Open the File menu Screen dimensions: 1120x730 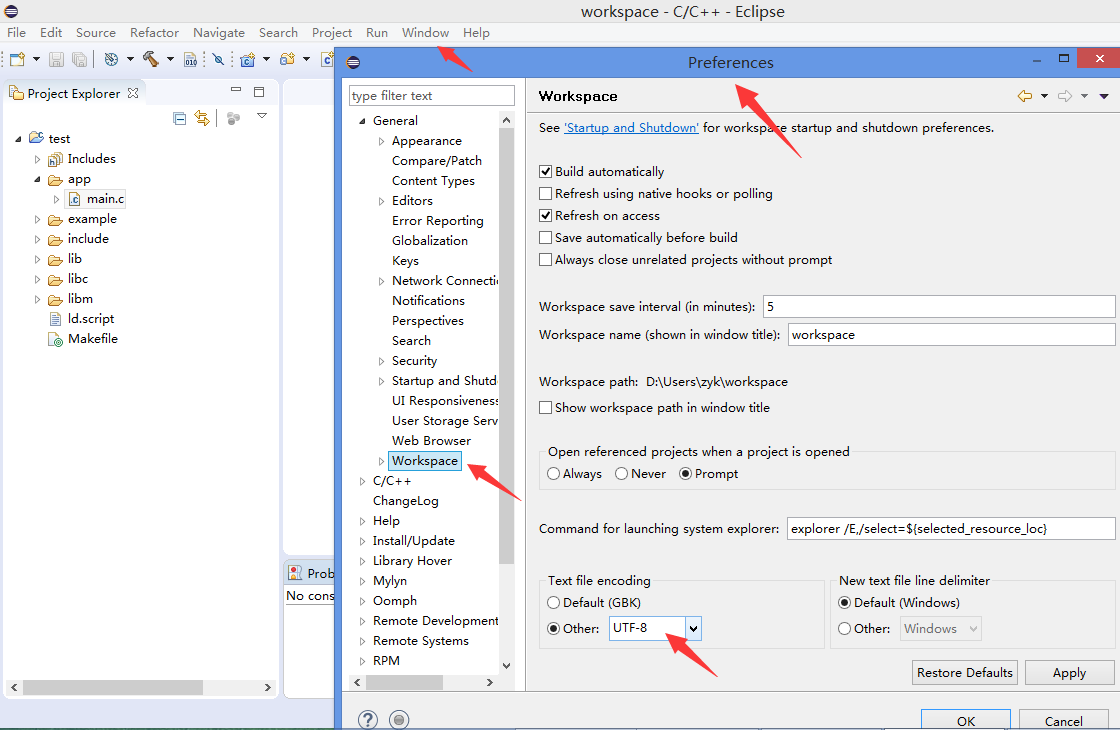click(16, 33)
